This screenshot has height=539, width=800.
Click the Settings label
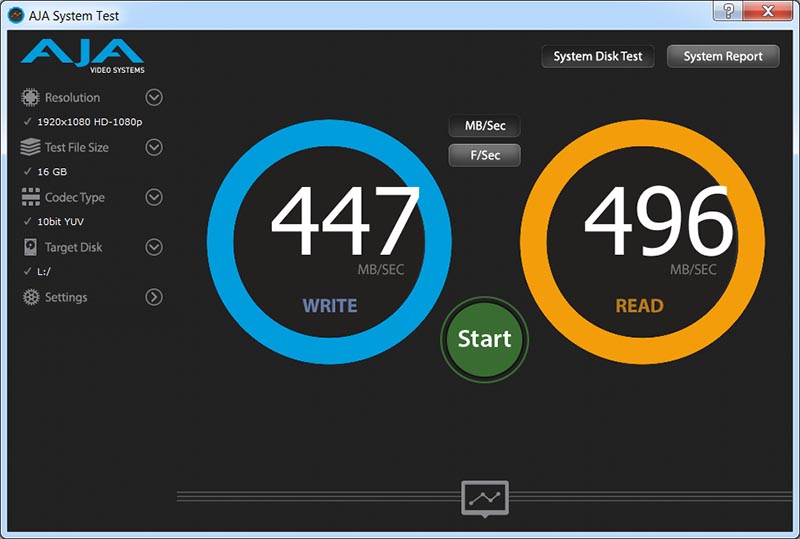click(66, 298)
